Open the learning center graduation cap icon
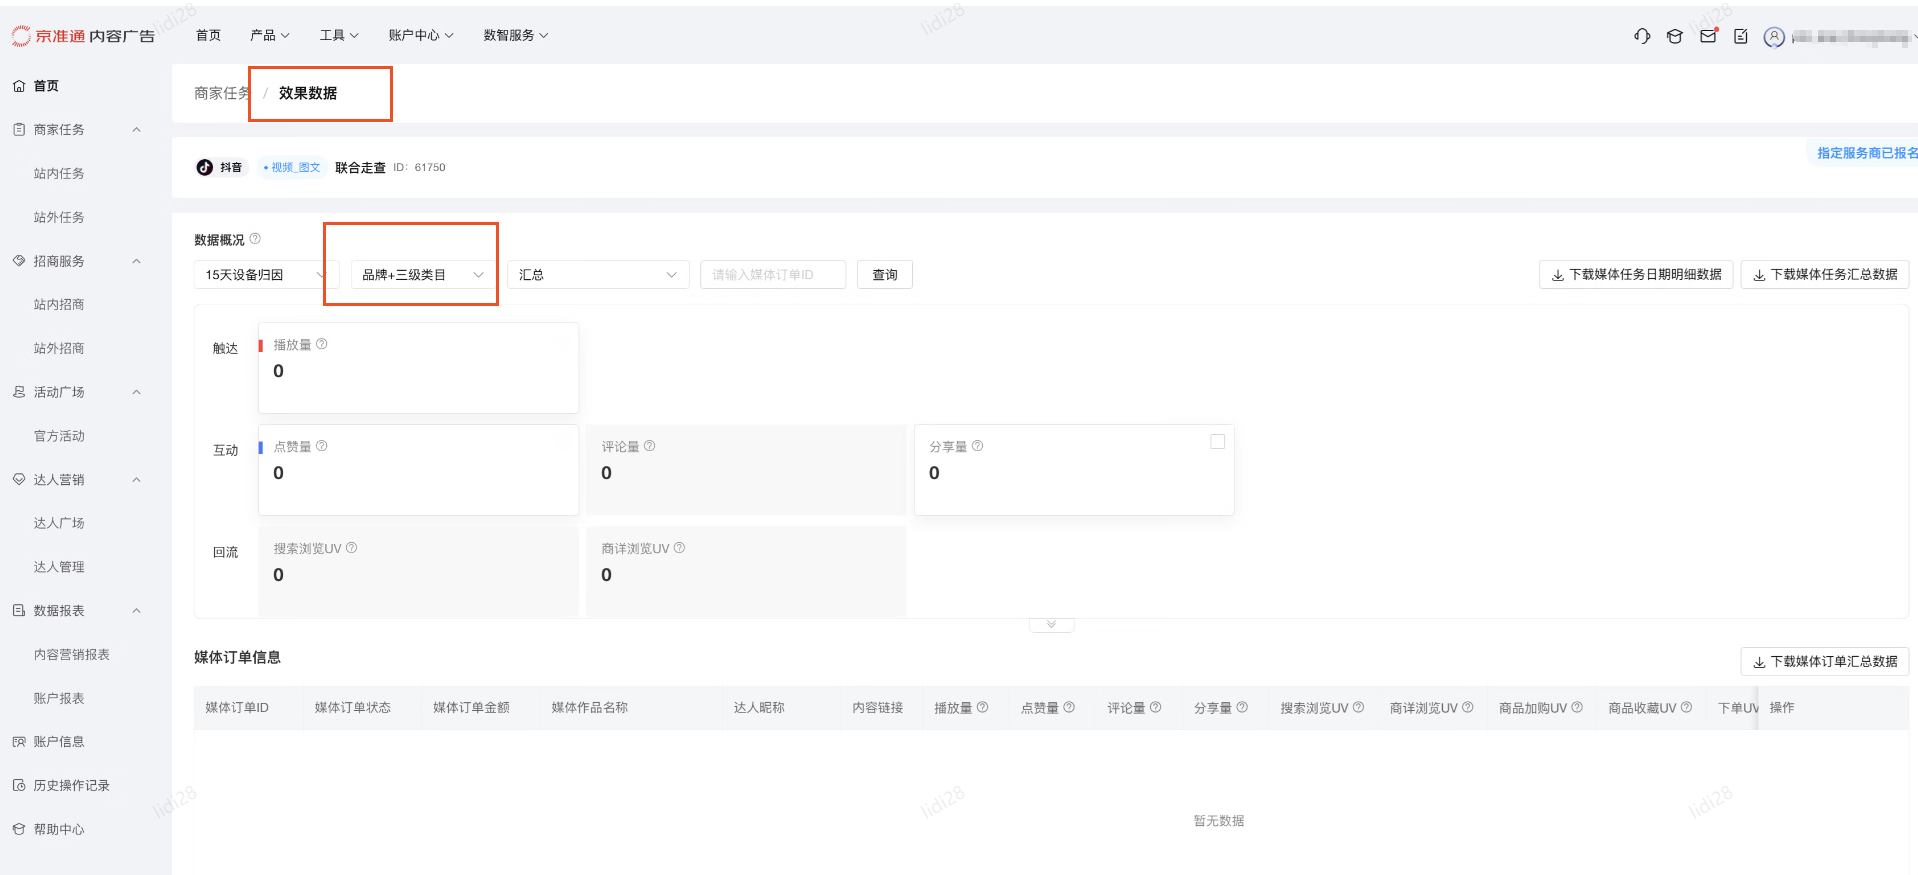 1675,36
